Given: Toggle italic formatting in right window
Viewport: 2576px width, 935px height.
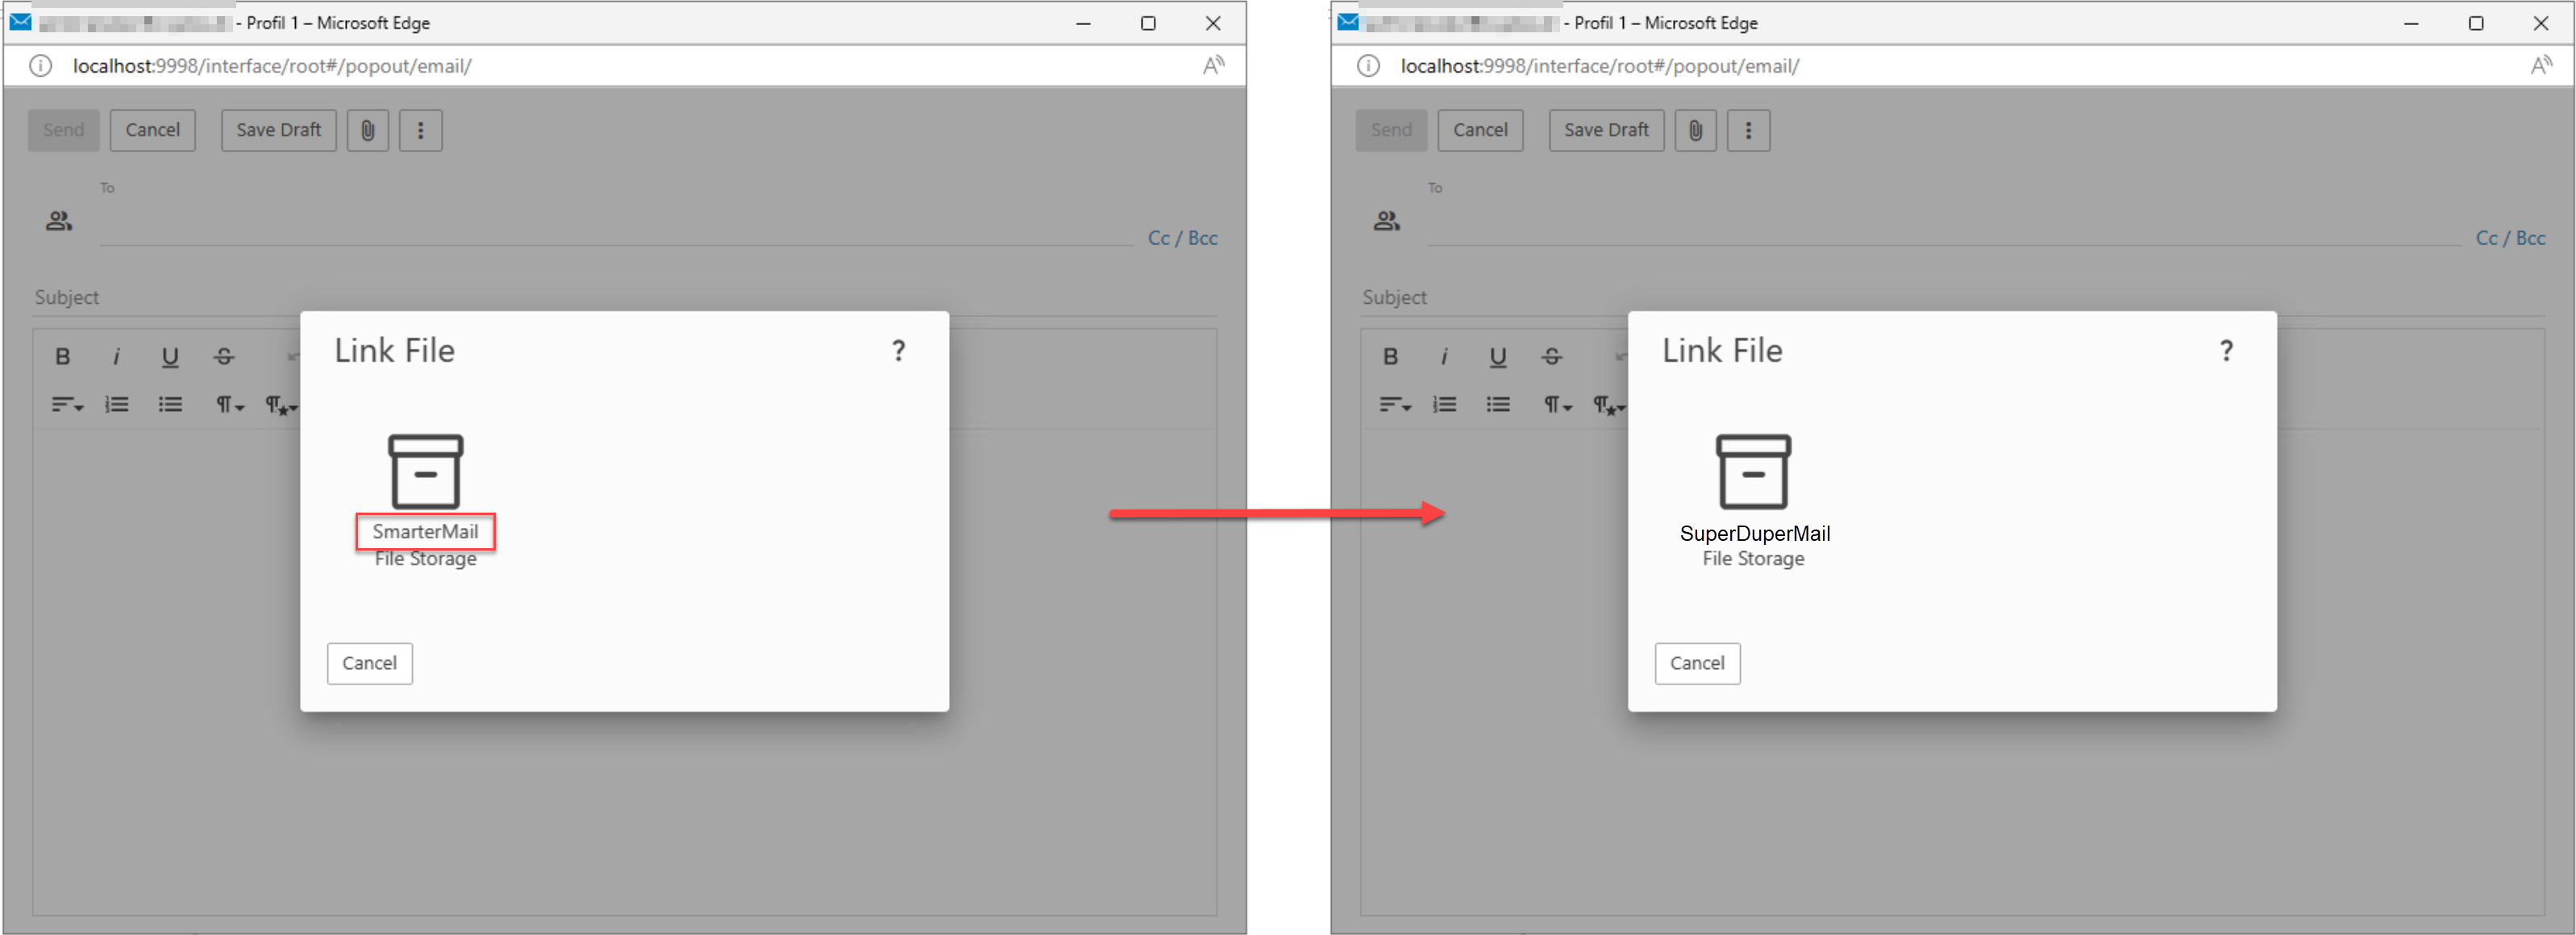Looking at the screenshot, I should (x=1444, y=356).
